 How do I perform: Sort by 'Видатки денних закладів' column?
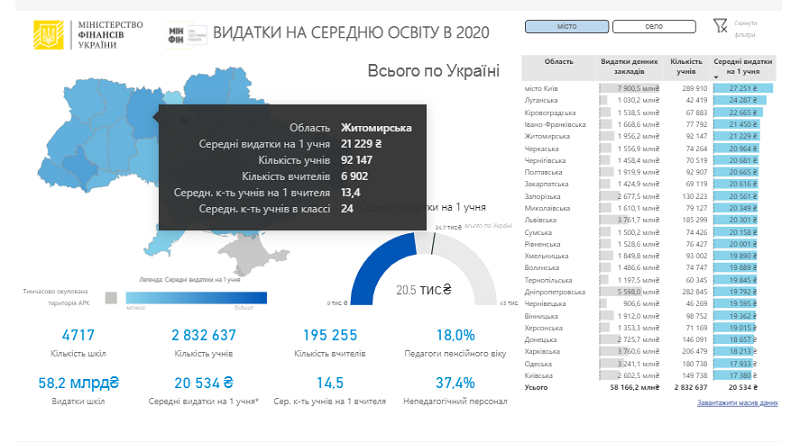629,67
